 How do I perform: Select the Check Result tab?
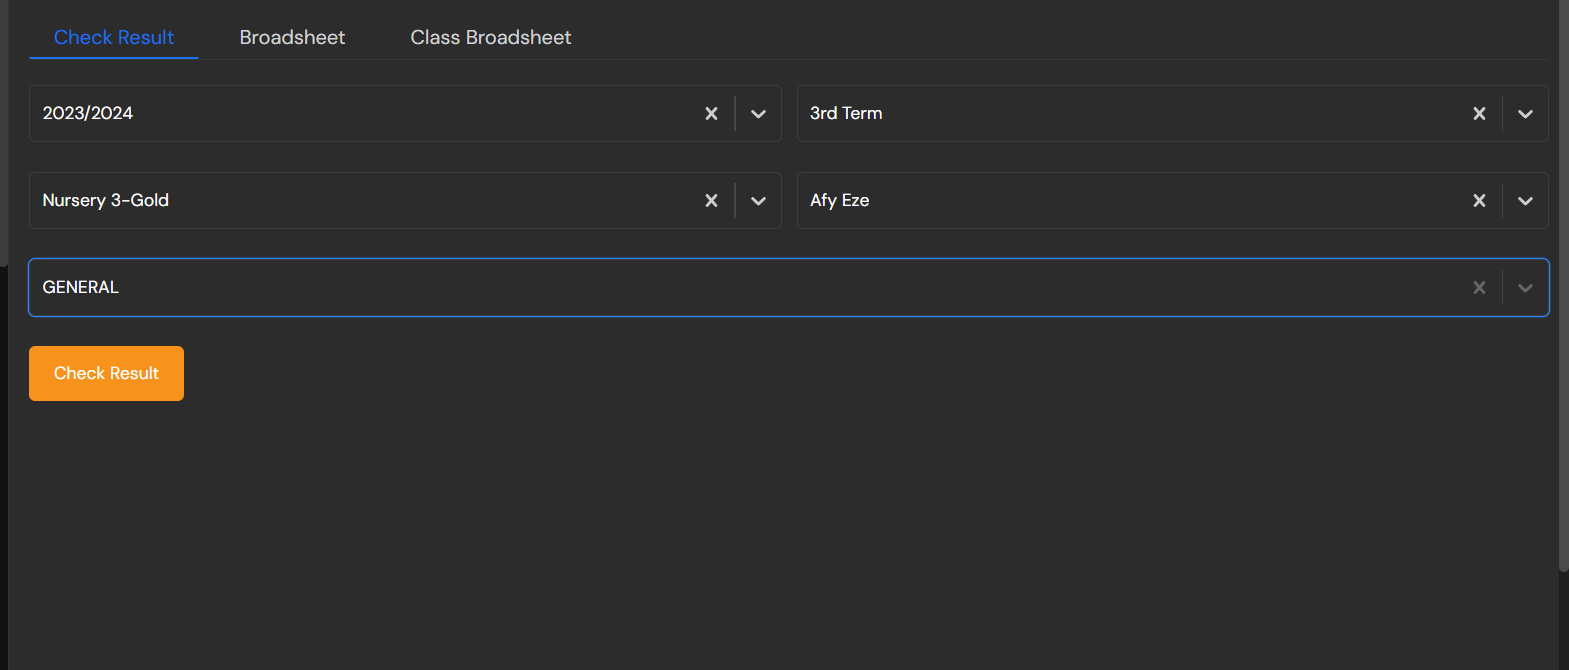(114, 38)
